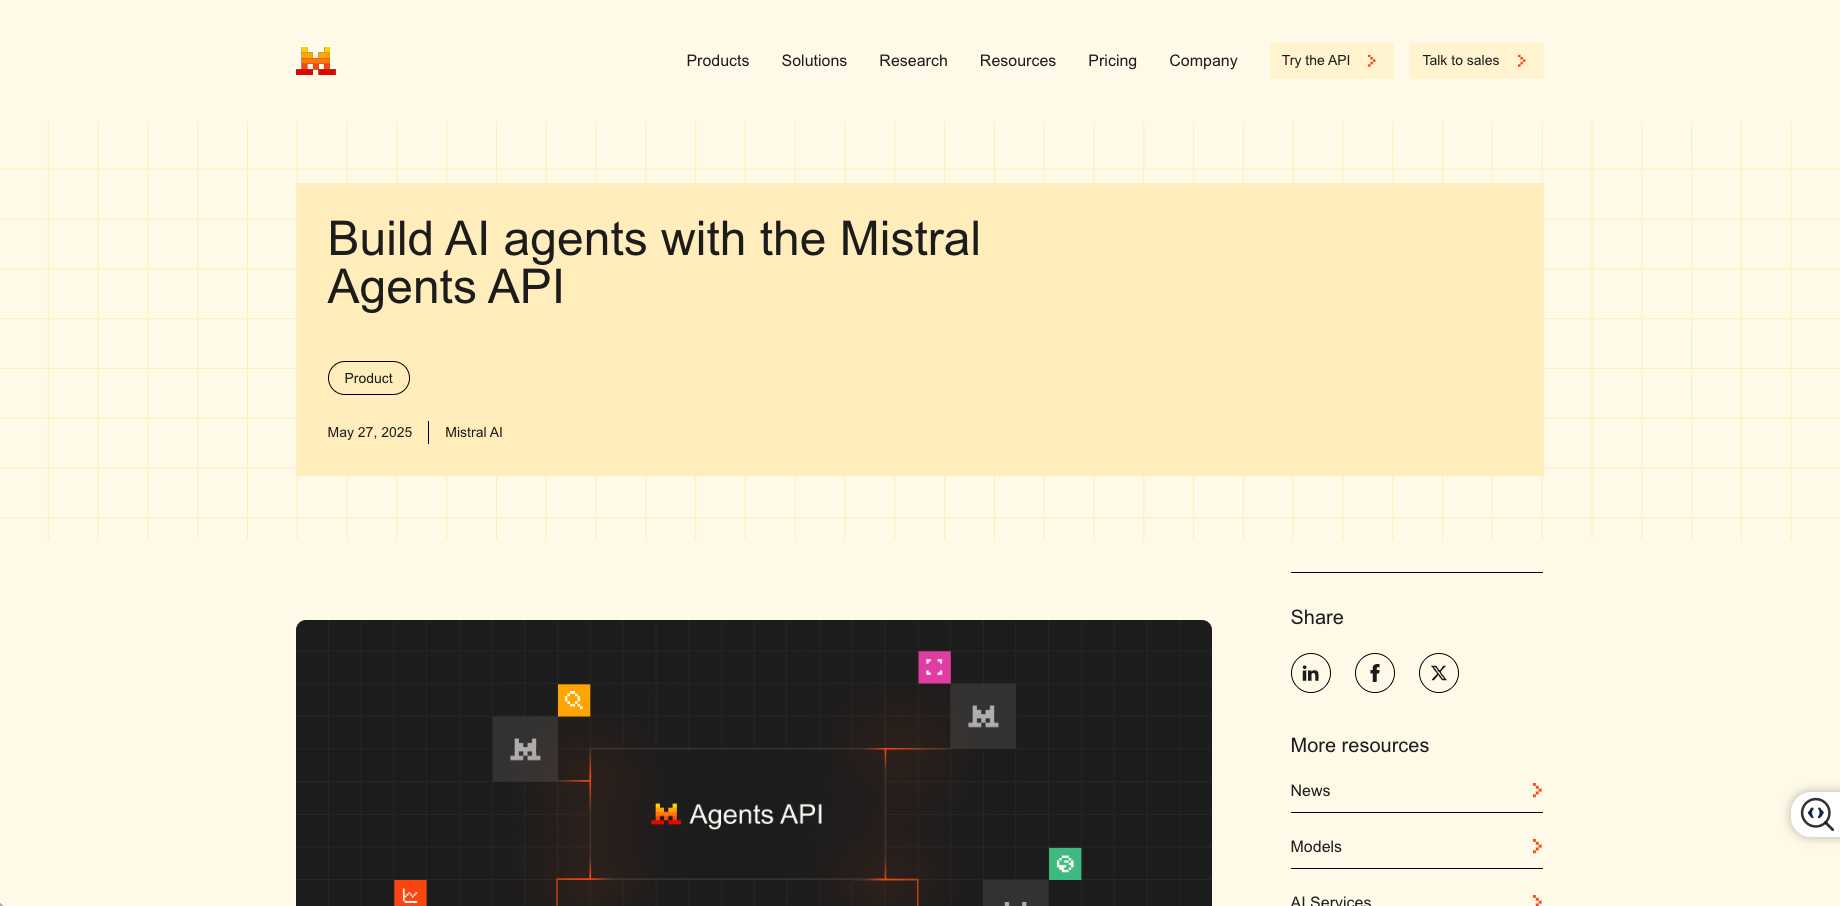The height and width of the screenshot is (906, 1840).
Task: Click the pink expand icon in the hero image
Action: pyautogui.click(x=934, y=667)
